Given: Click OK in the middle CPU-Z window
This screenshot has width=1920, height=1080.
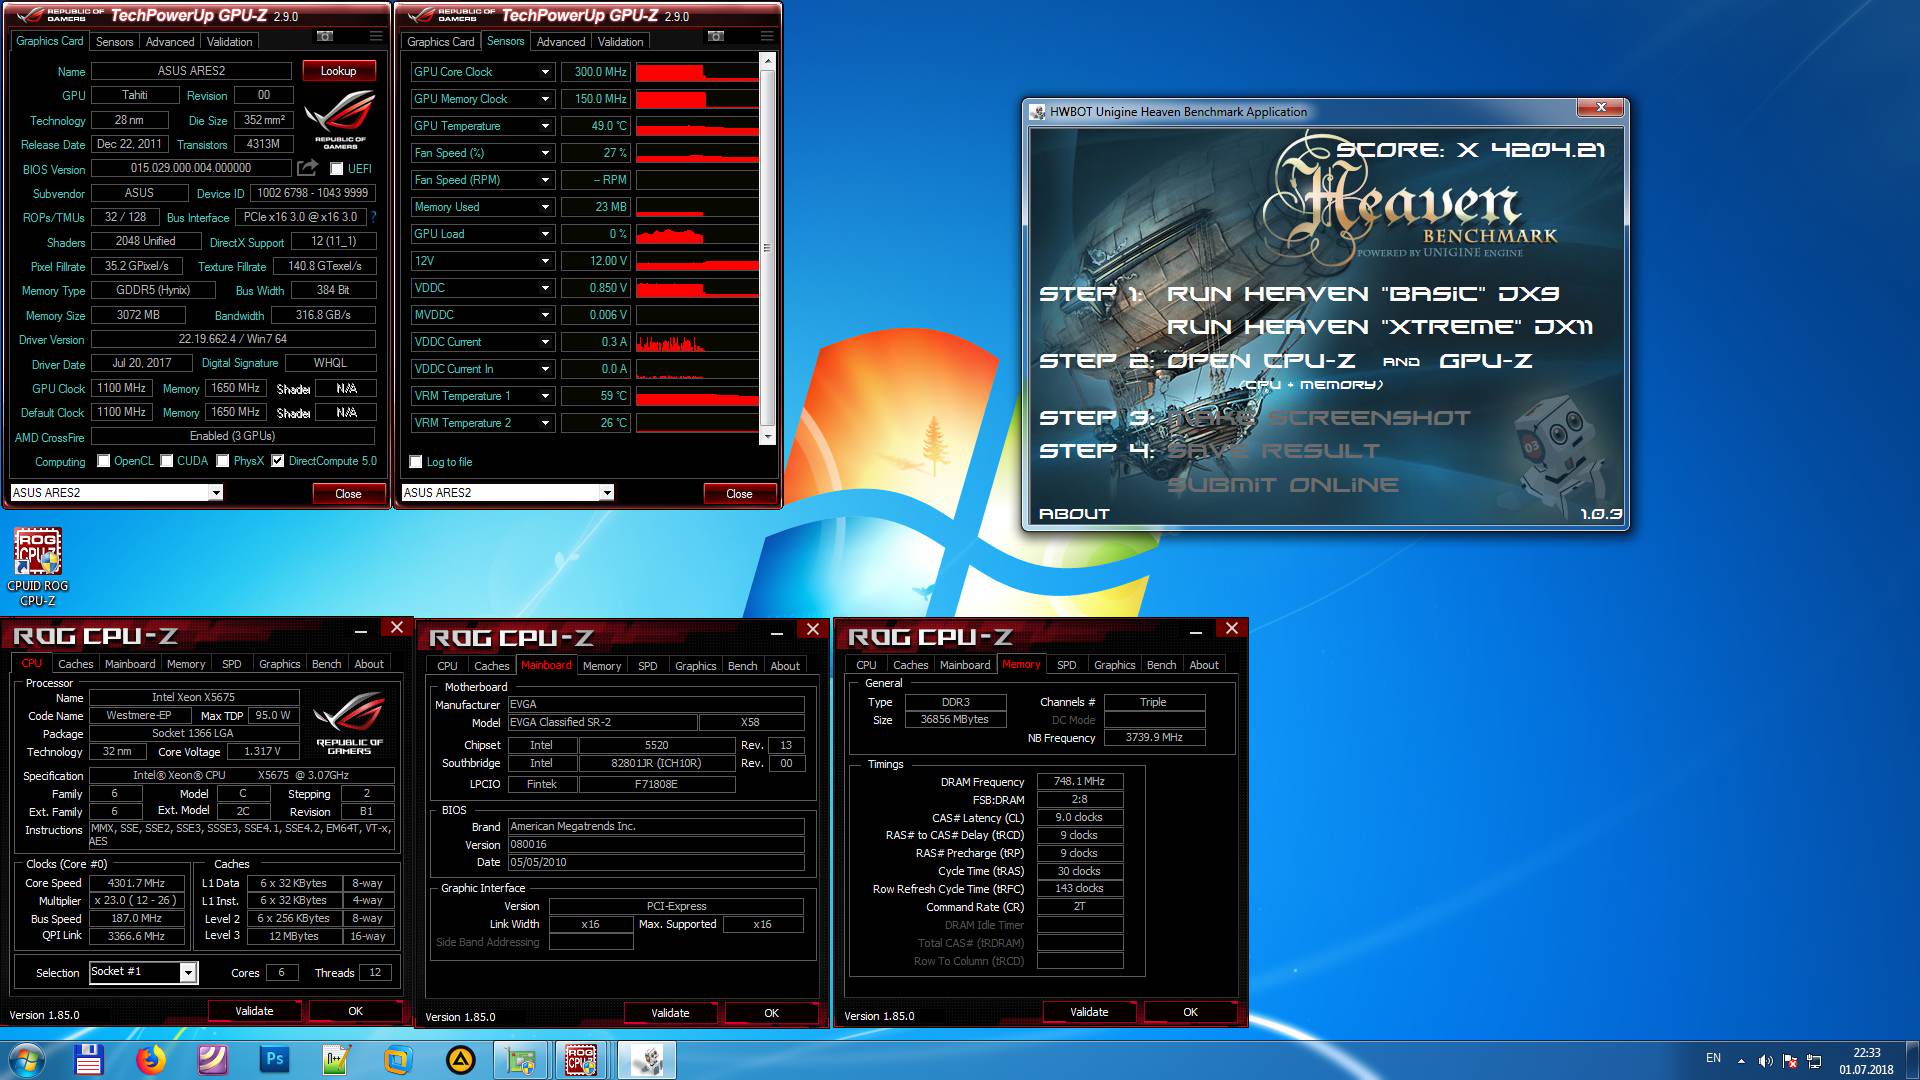Looking at the screenshot, I should pyautogui.click(x=771, y=1013).
